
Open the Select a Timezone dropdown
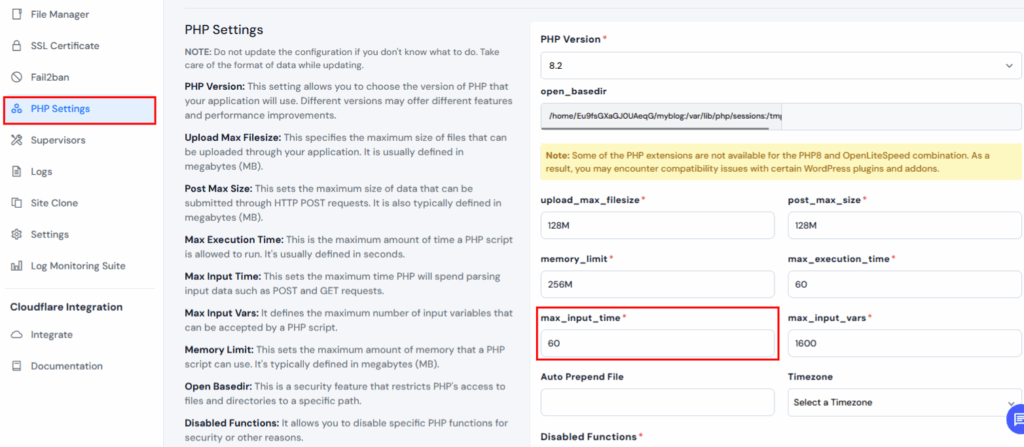click(904, 403)
